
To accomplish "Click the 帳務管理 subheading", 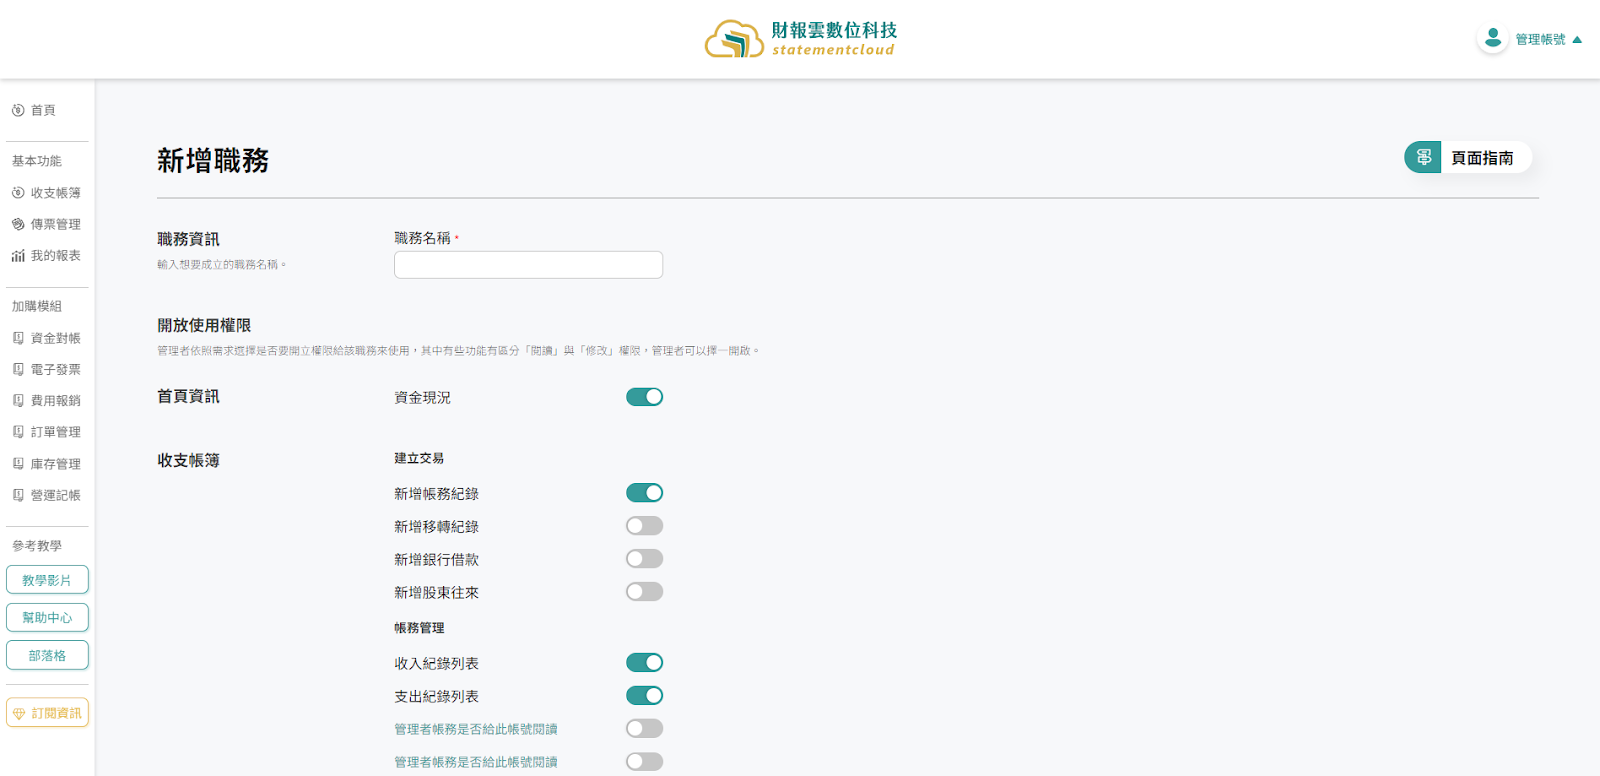I will tap(419, 628).
